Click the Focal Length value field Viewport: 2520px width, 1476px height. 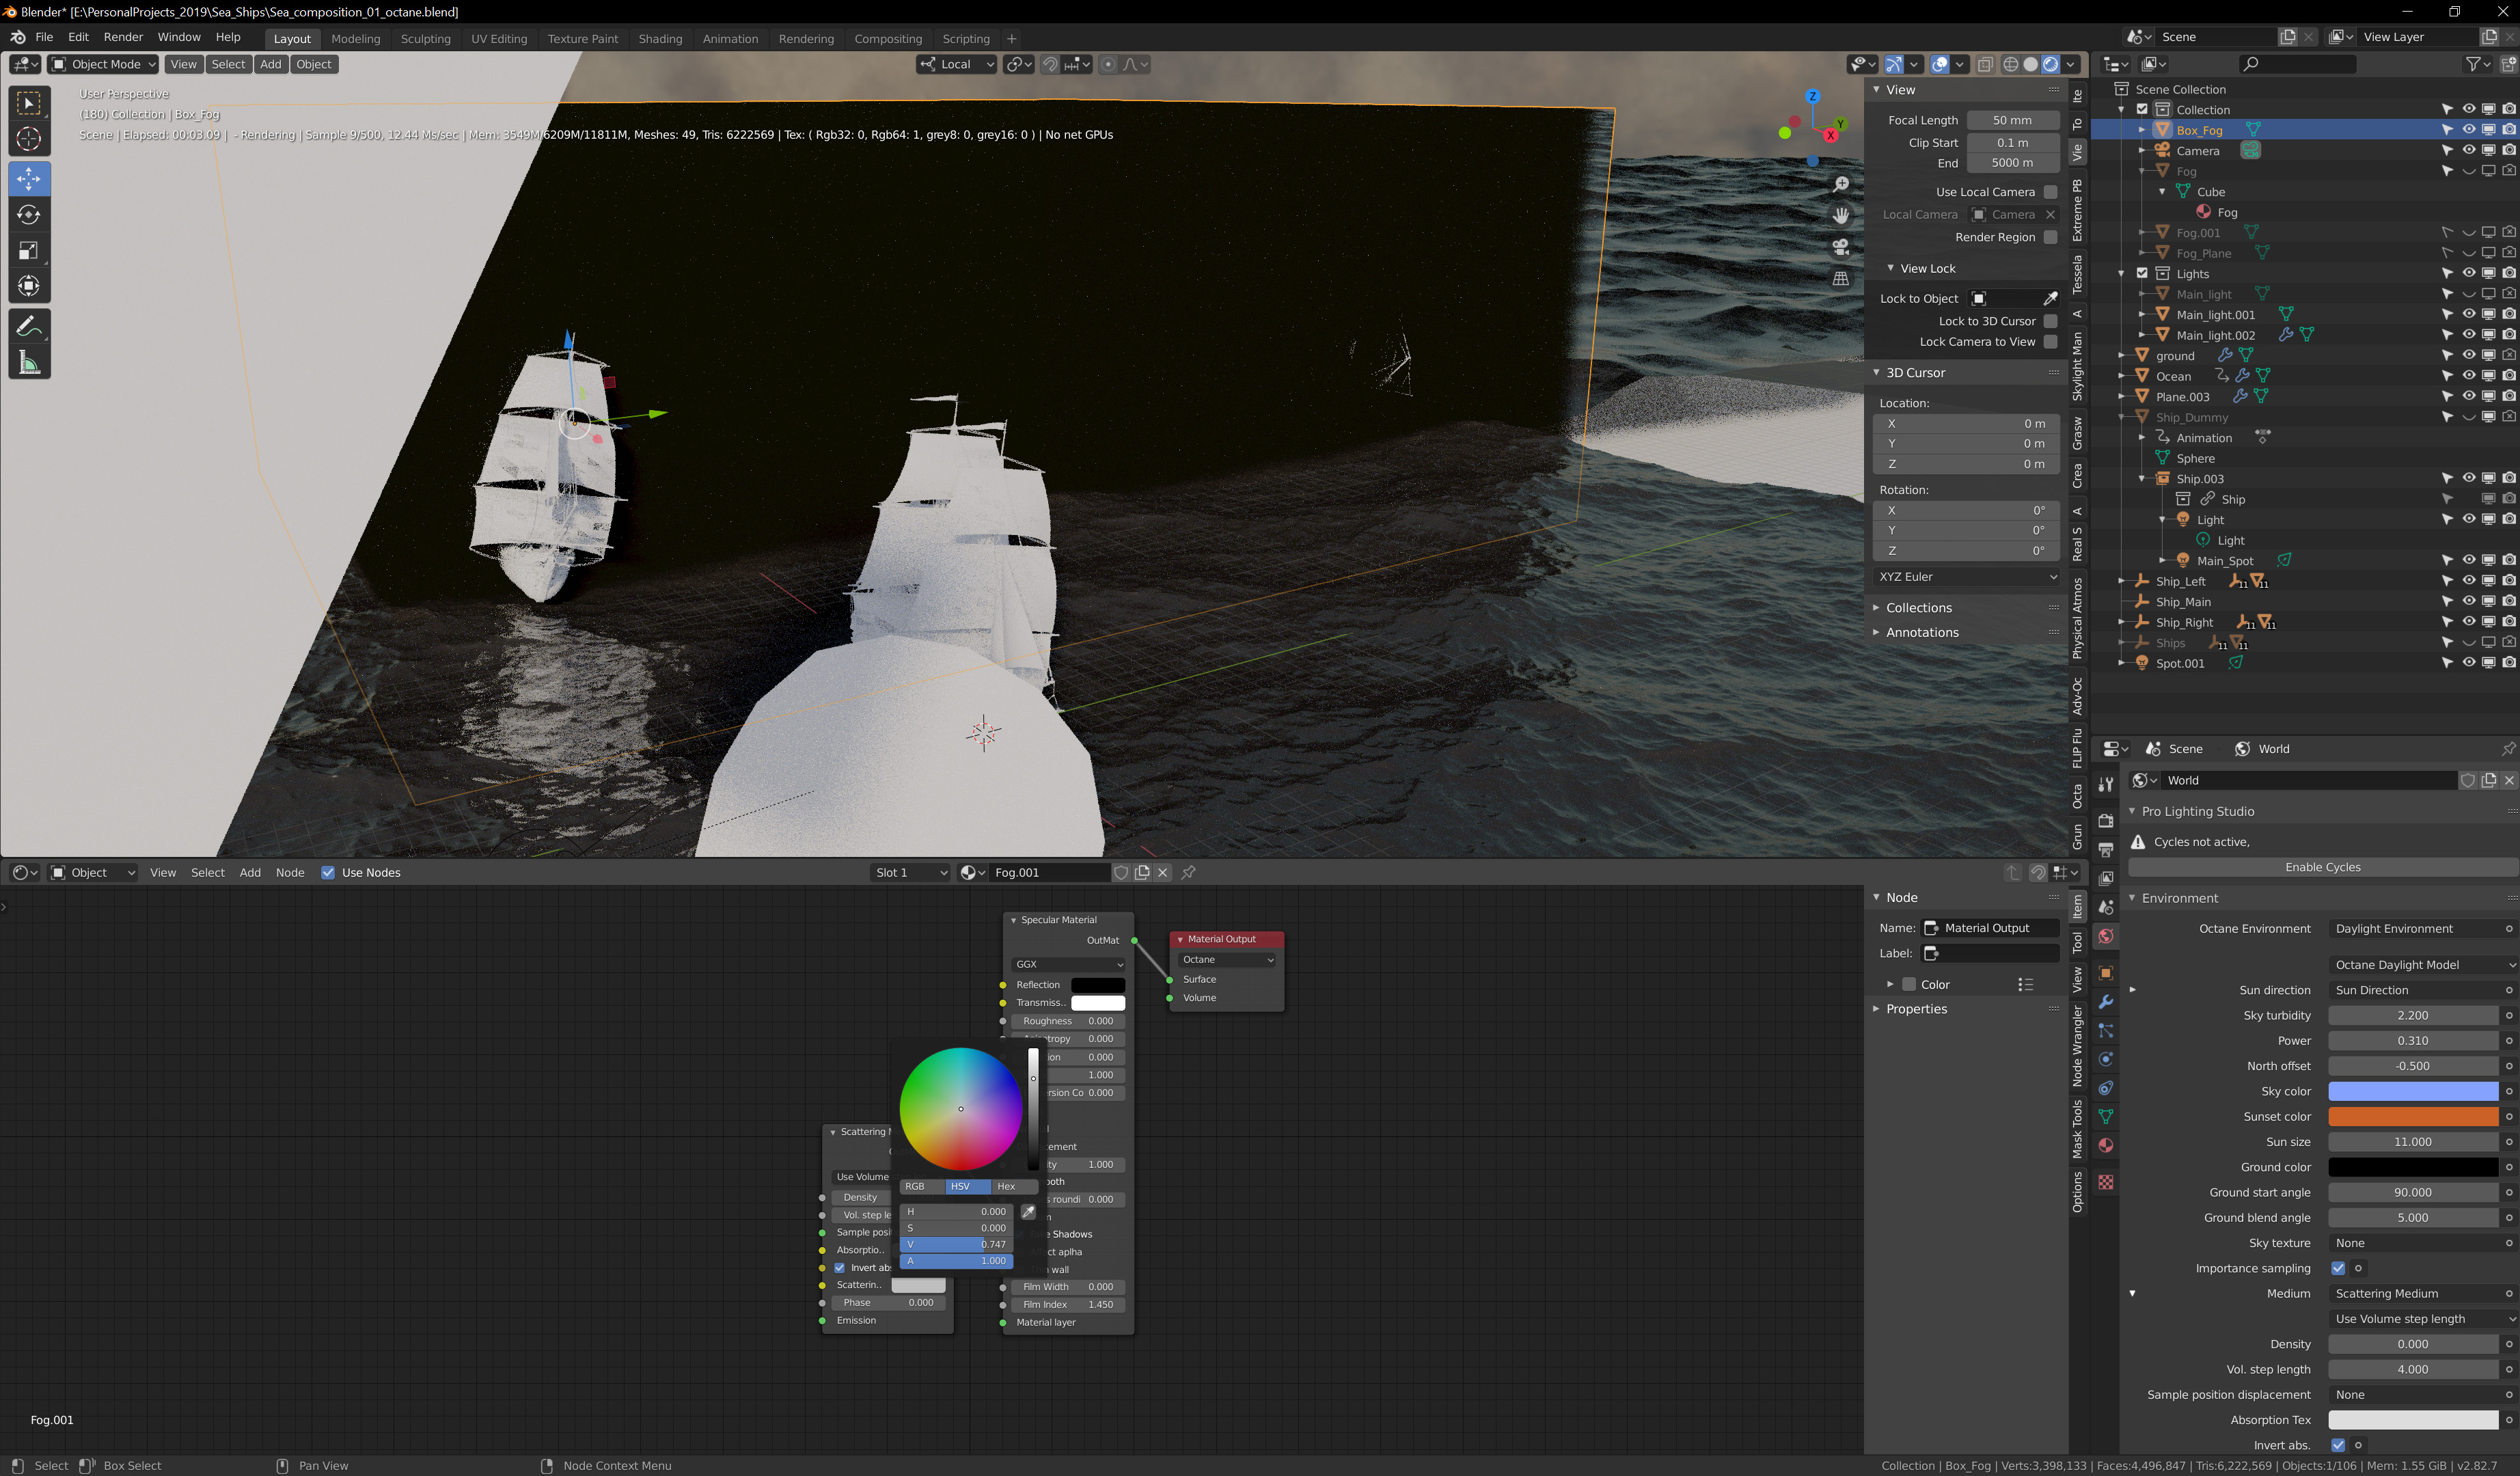[x=2012, y=120]
